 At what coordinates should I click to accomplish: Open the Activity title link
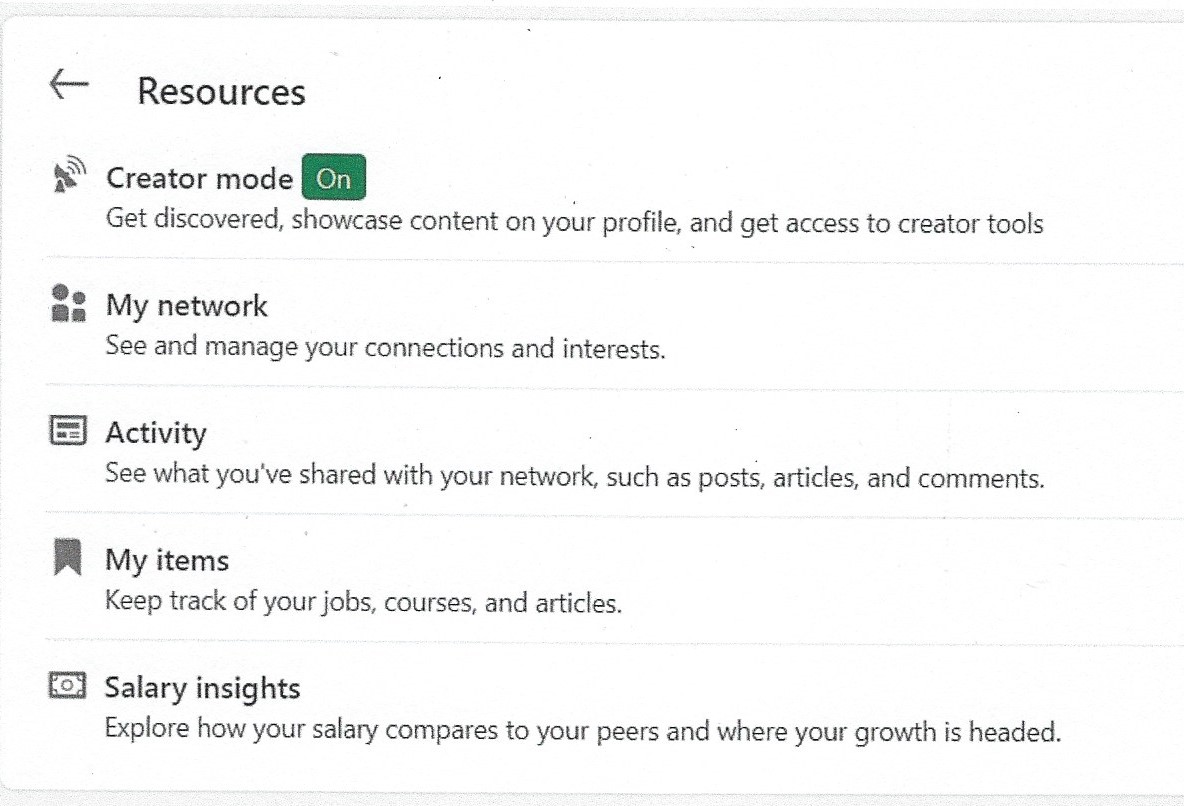156,433
